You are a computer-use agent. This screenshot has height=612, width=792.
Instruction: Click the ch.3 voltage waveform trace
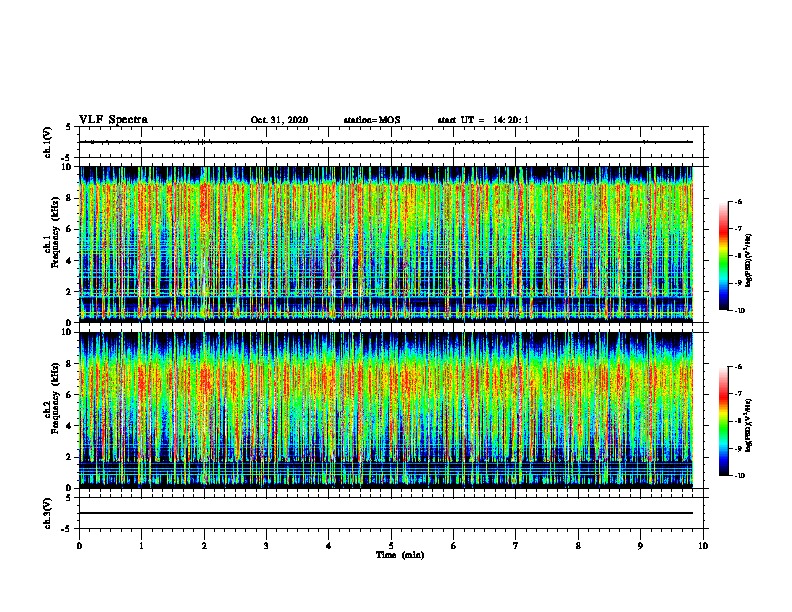point(386,513)
